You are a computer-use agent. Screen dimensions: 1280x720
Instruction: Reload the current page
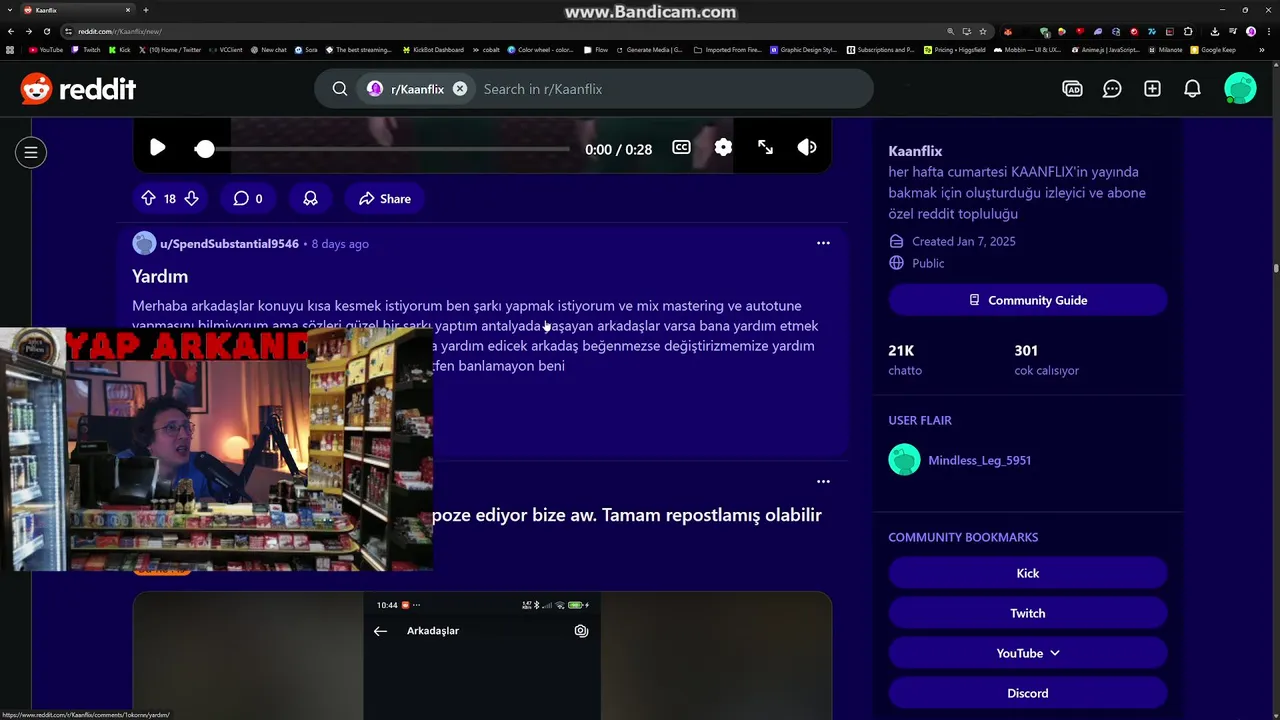47,31
